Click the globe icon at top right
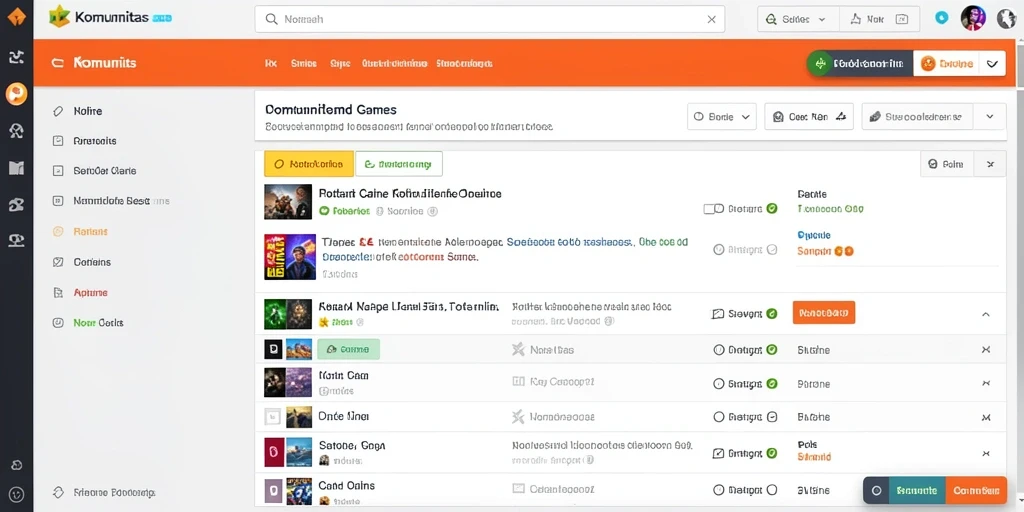Screen dimensions: 1024x512 (1006, 18)
